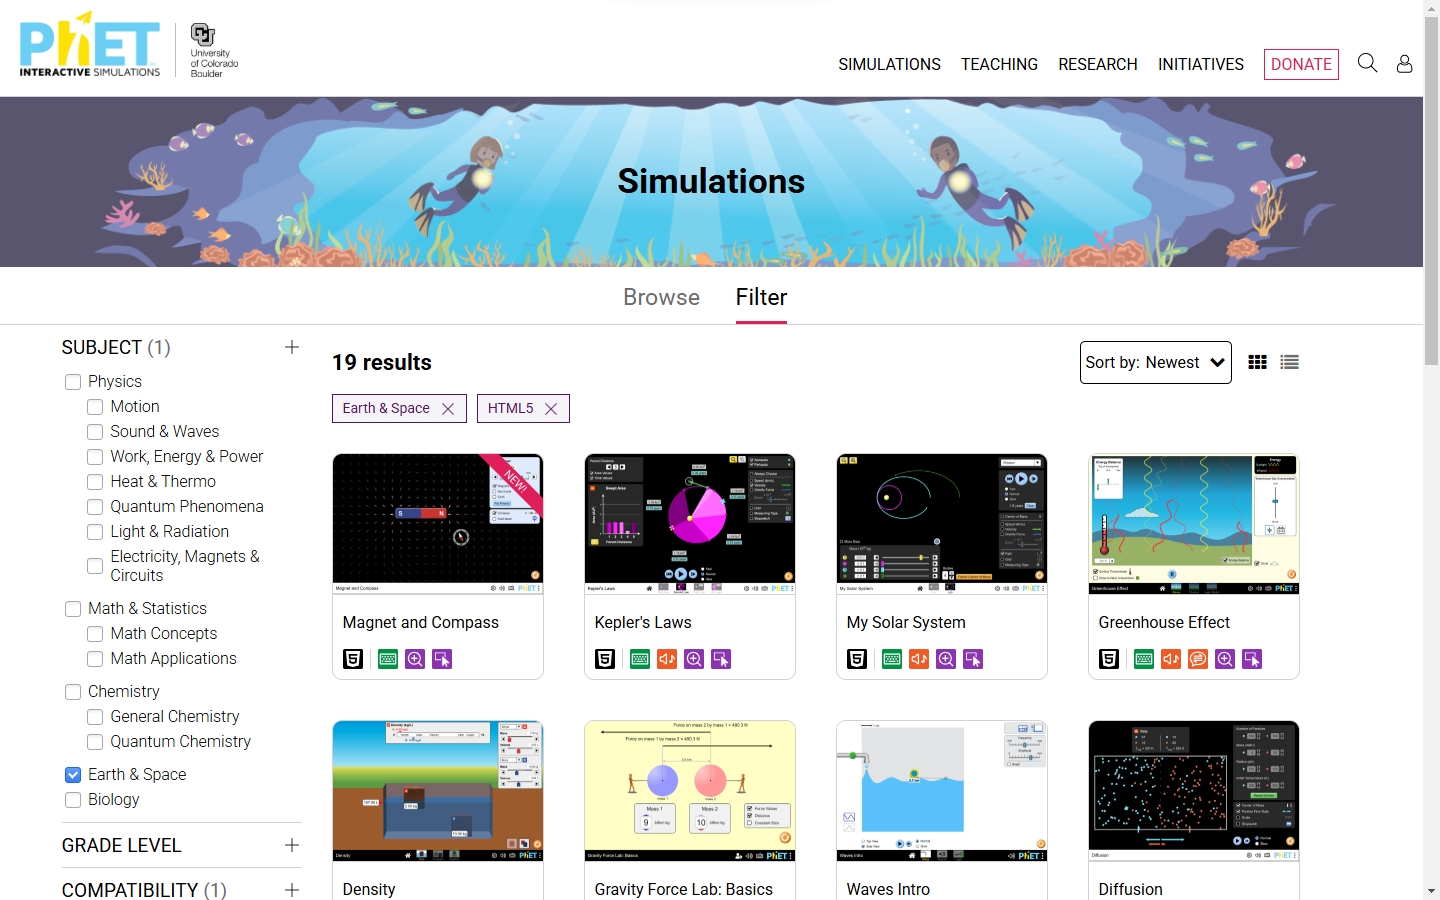The image size is (1440, 900).
Task: Click sound icon on Kepler's Laws card
Action: pos(667,659)
